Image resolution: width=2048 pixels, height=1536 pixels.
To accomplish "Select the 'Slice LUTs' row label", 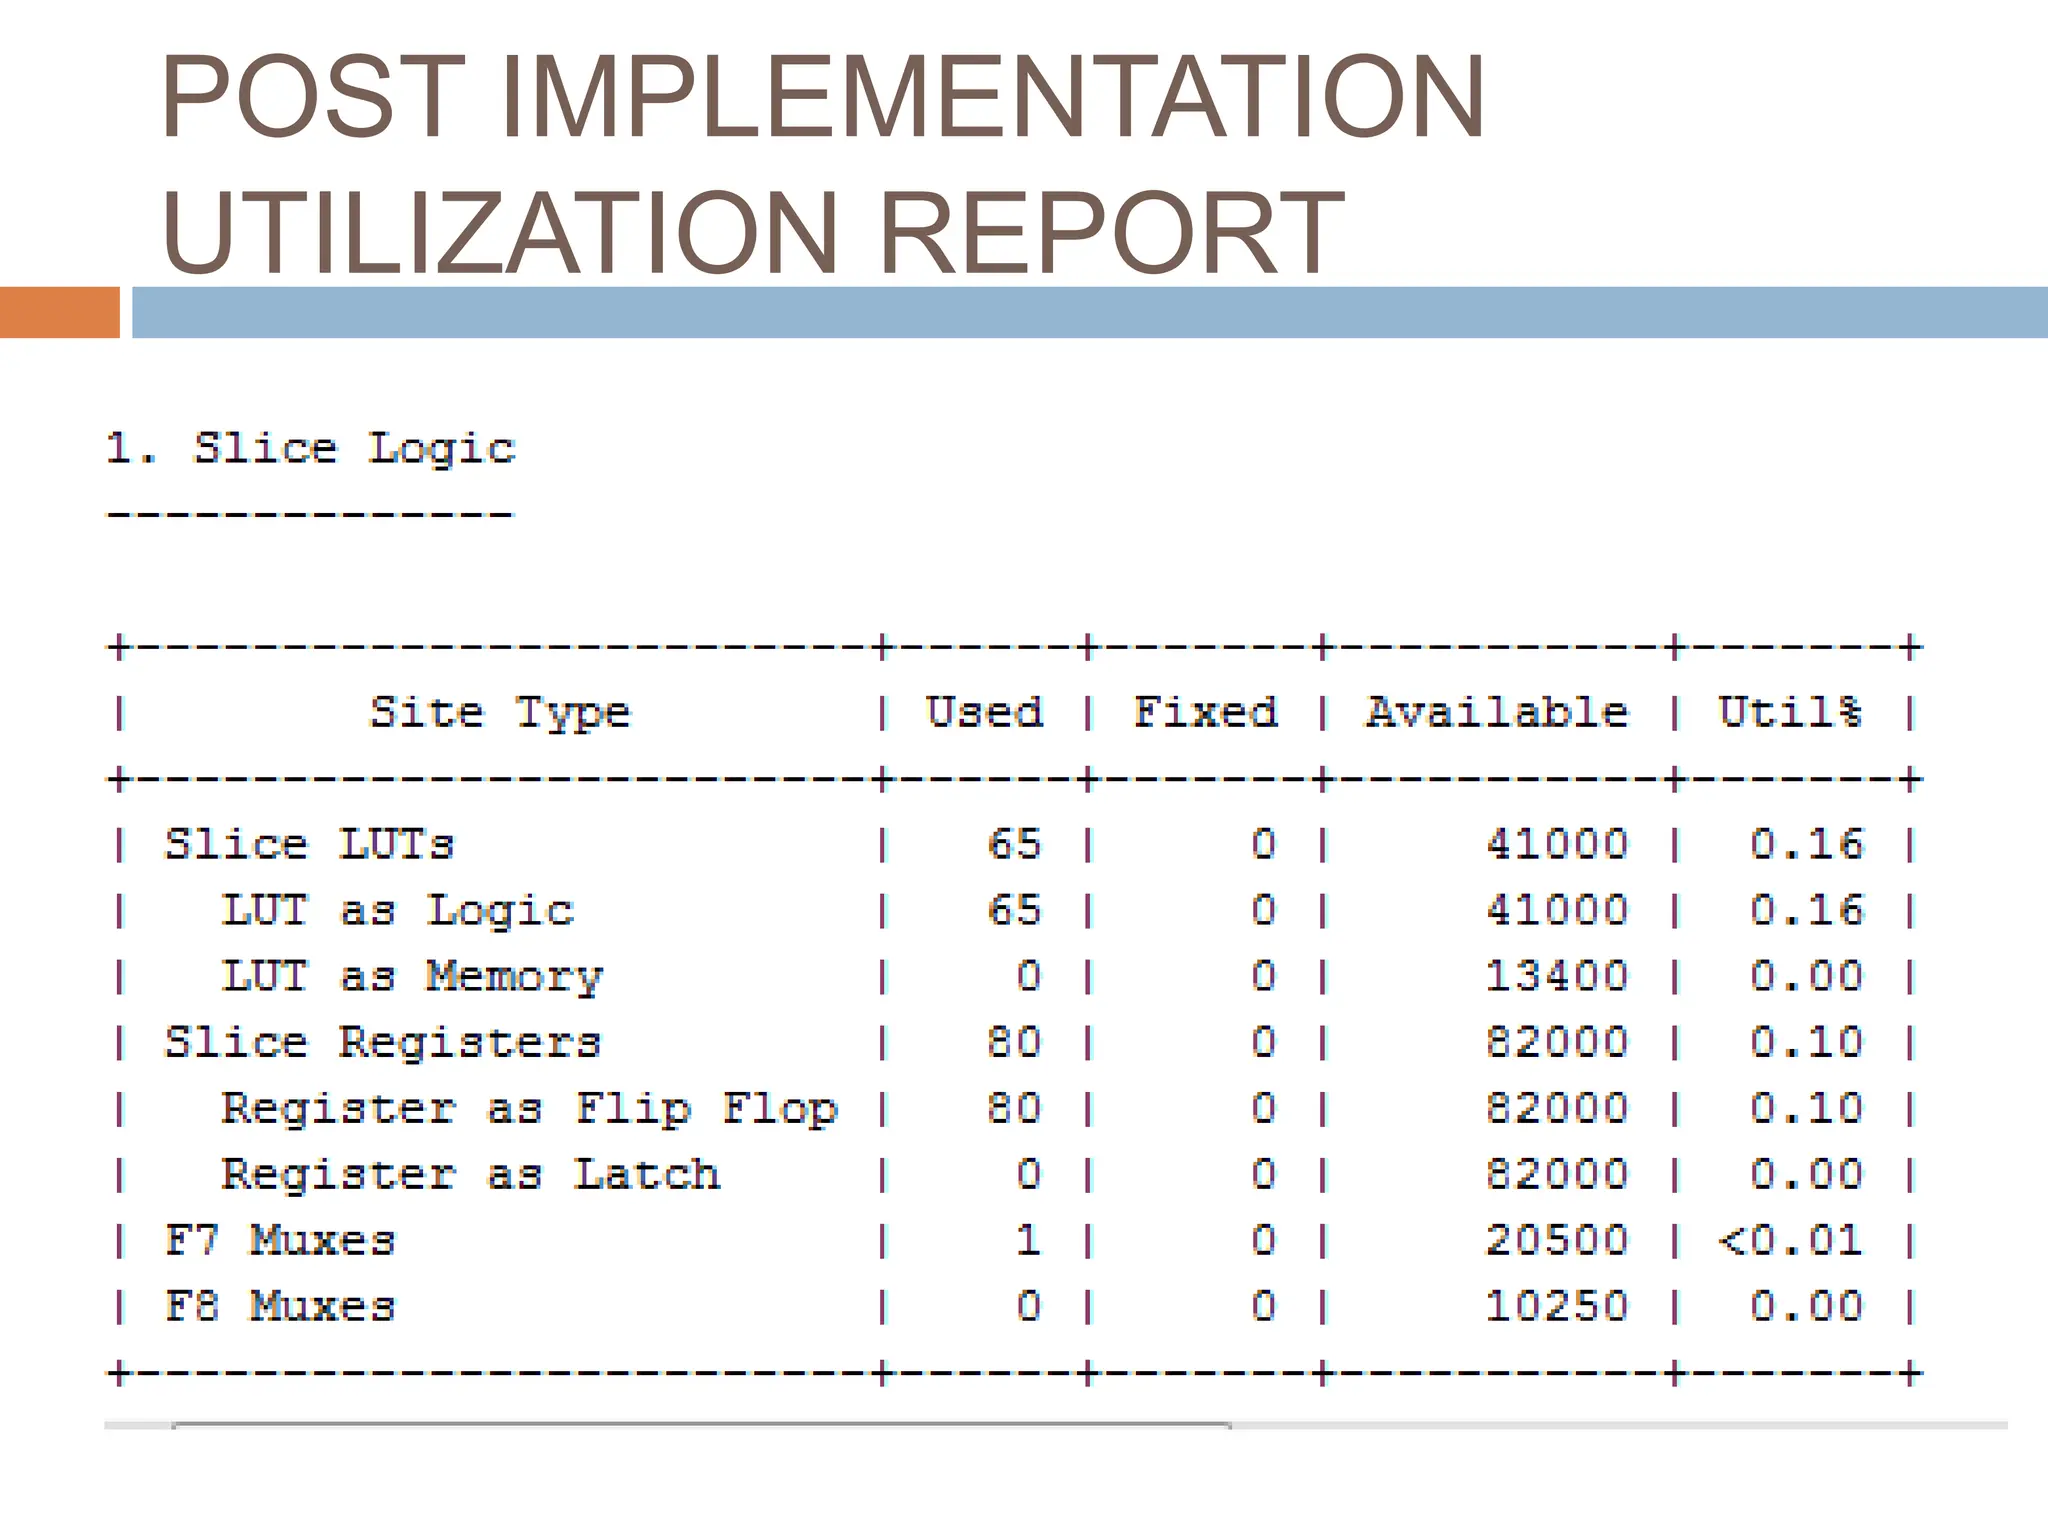I will (x=309, y=845).
